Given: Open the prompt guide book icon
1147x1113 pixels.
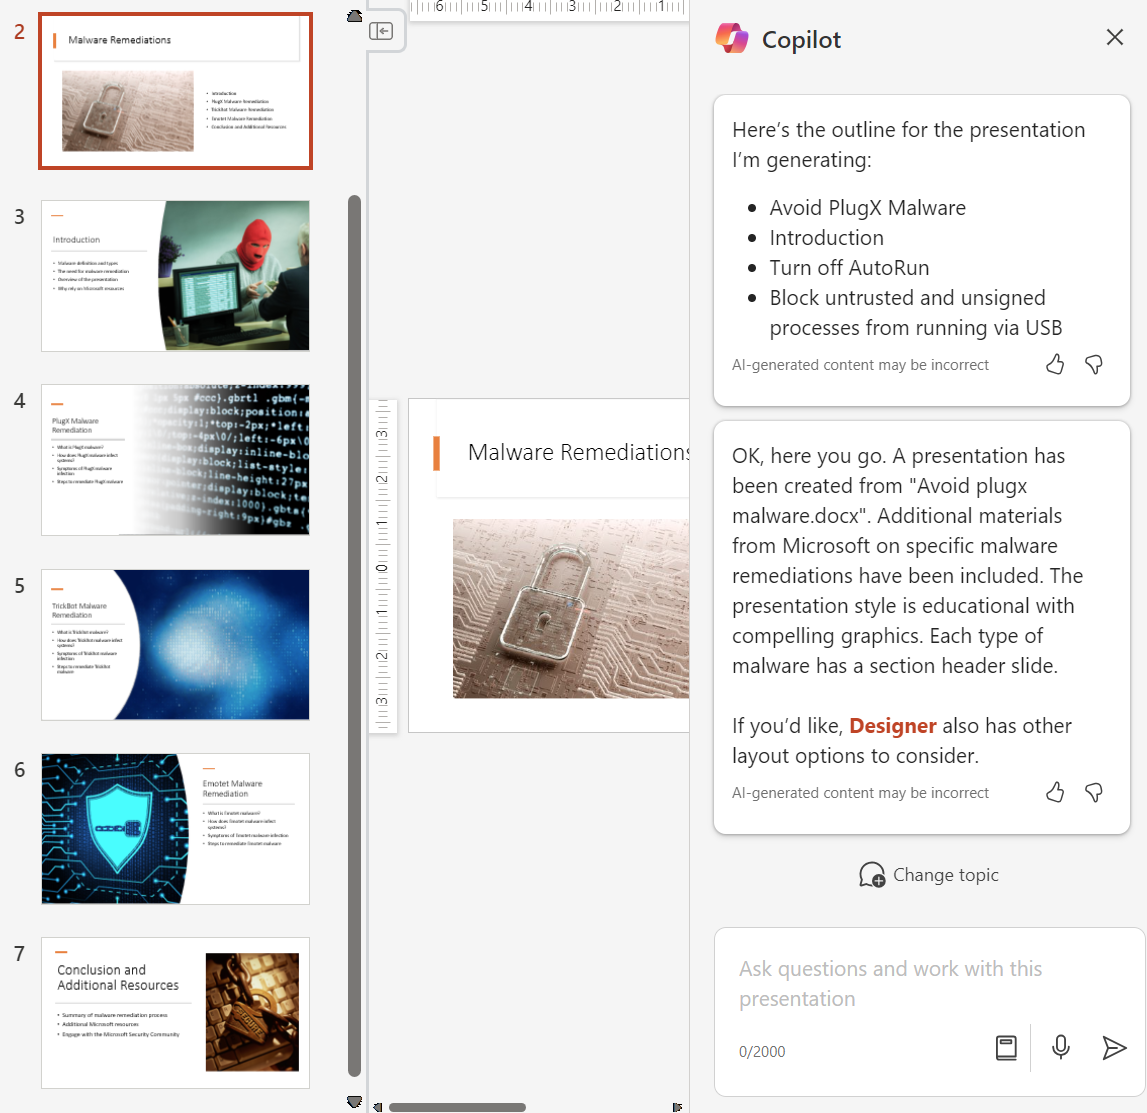Looking at the screenshot, I should tap(1005, 1048).
